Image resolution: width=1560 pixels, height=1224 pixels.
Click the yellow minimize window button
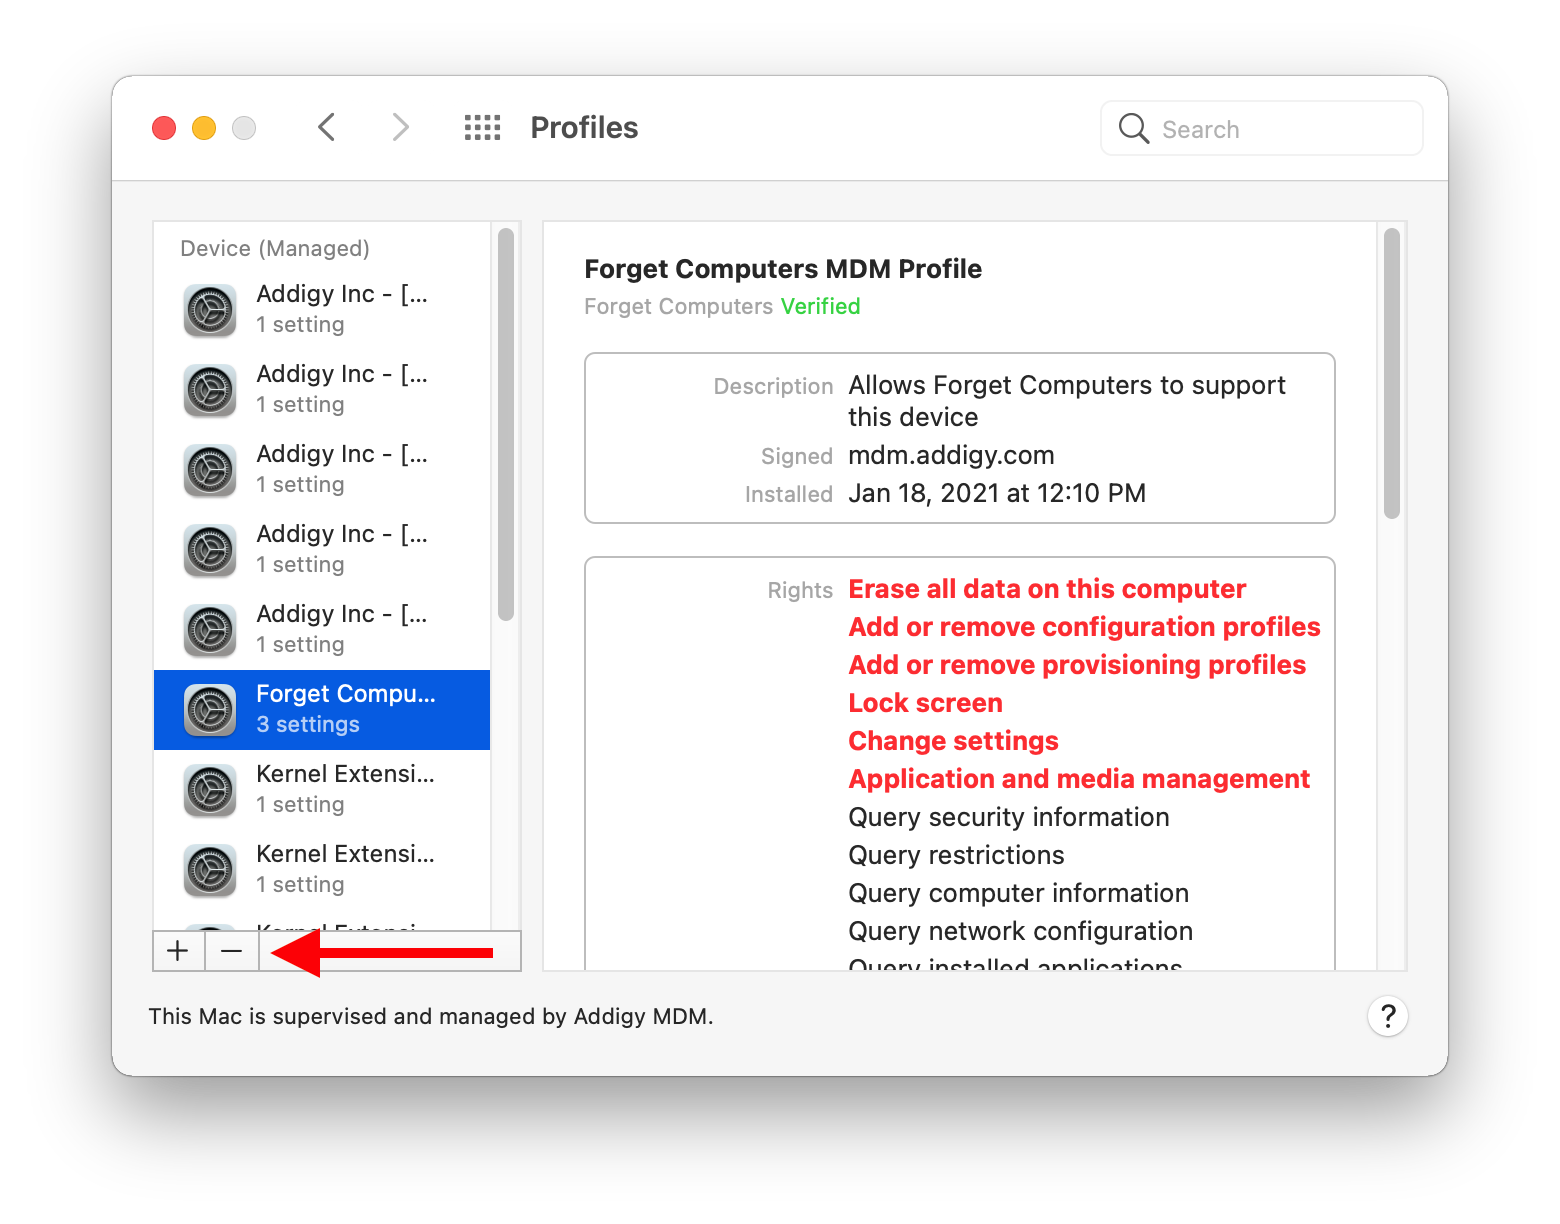click(204, 128)
